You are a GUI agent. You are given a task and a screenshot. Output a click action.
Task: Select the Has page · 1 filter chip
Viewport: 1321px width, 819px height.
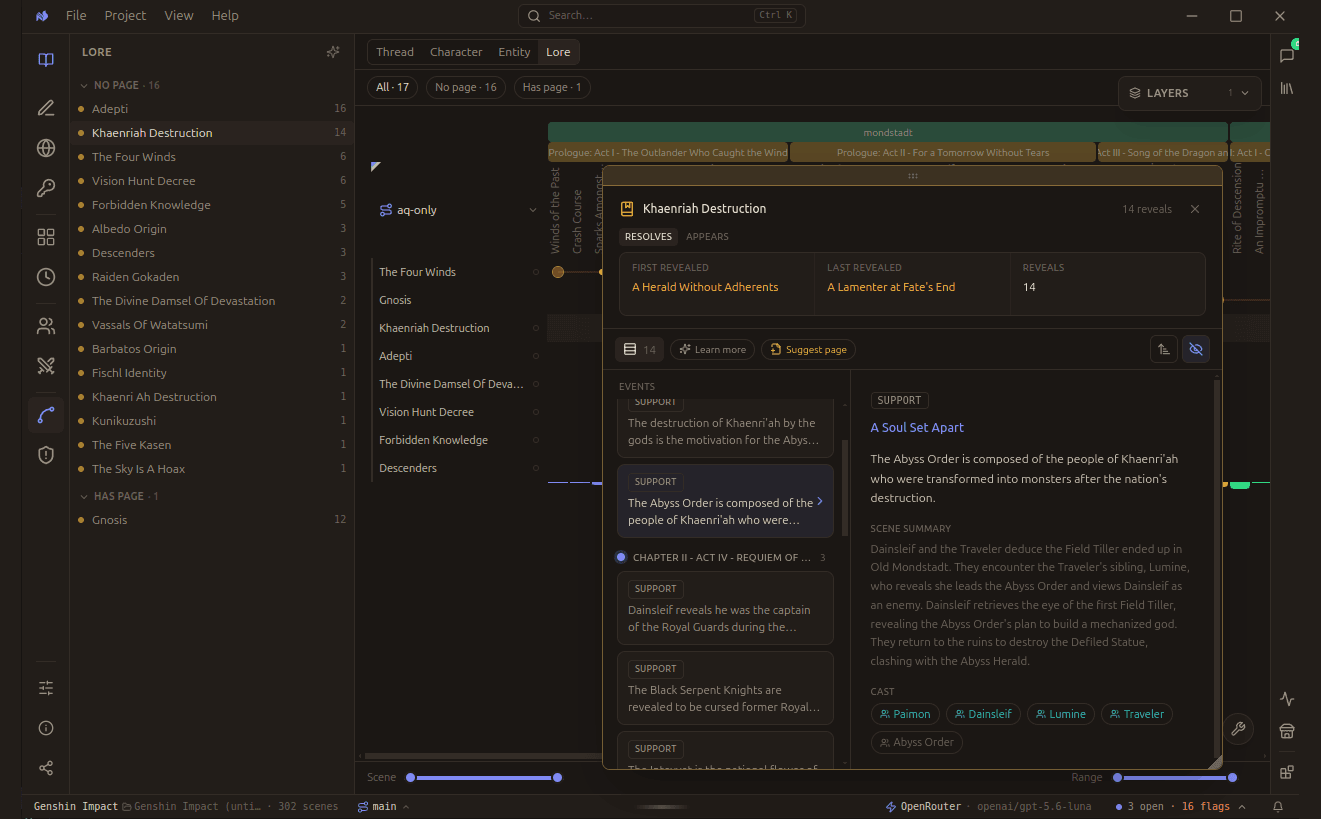[x=552, y=87]
